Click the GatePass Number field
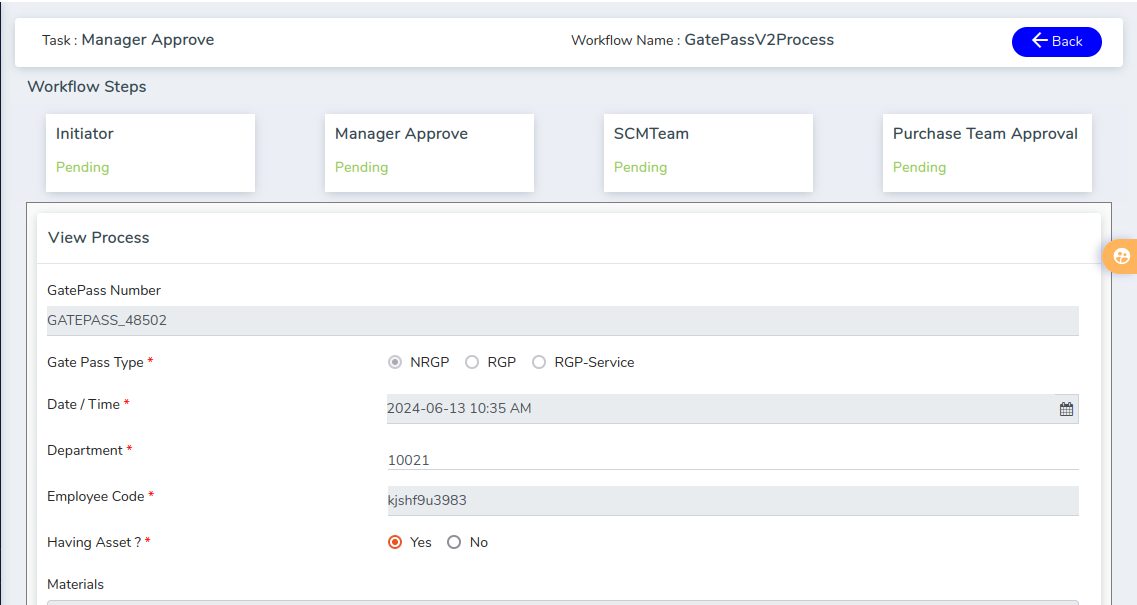Screen dimensions: 1137x605 [562, 321]
